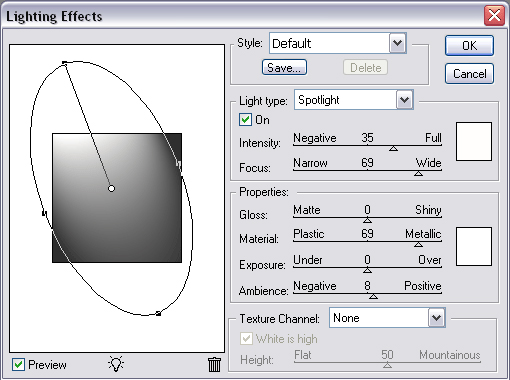Screen dimensions: 510x380
Task: Click the Full label on the Intensity slider
Action: tap(433, 138)
